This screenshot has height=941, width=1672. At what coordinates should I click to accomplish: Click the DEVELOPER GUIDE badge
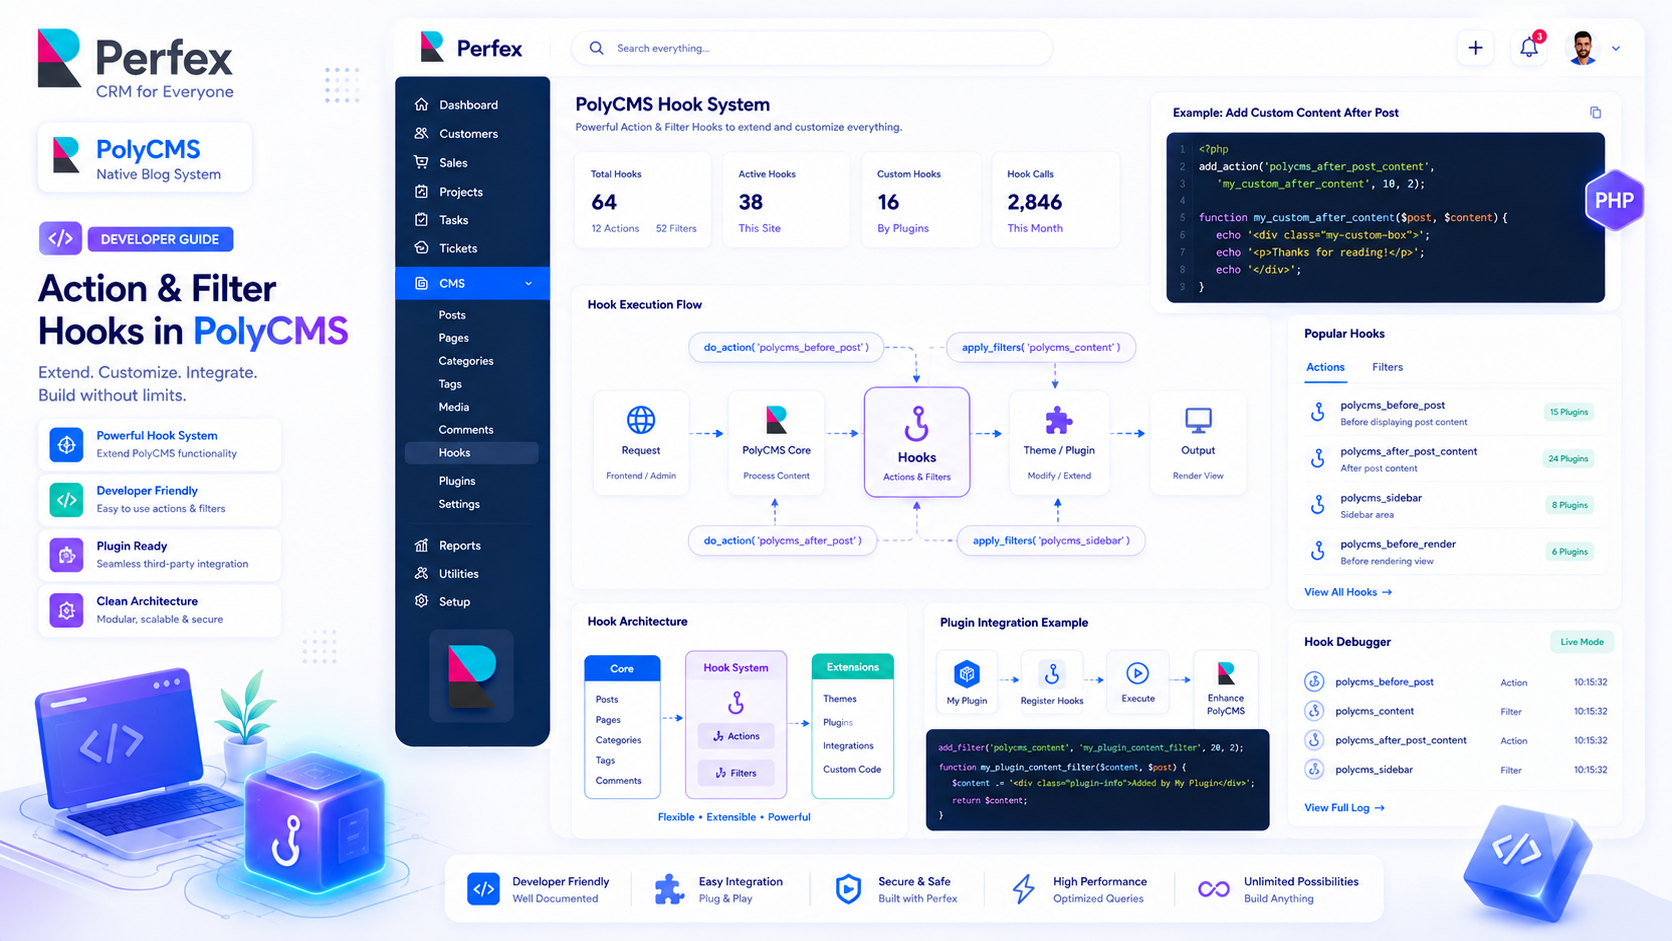pos(160,240)
